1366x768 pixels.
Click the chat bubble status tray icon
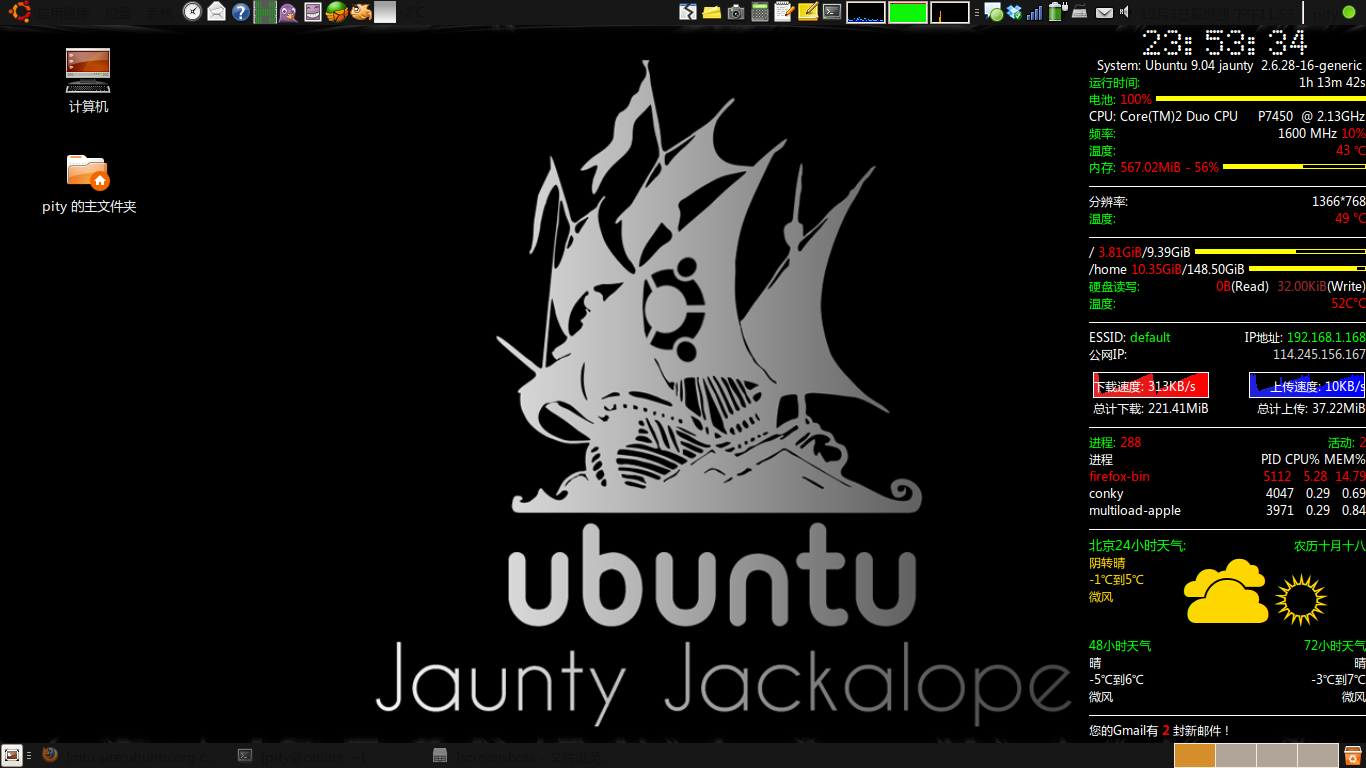coord(993,12)
